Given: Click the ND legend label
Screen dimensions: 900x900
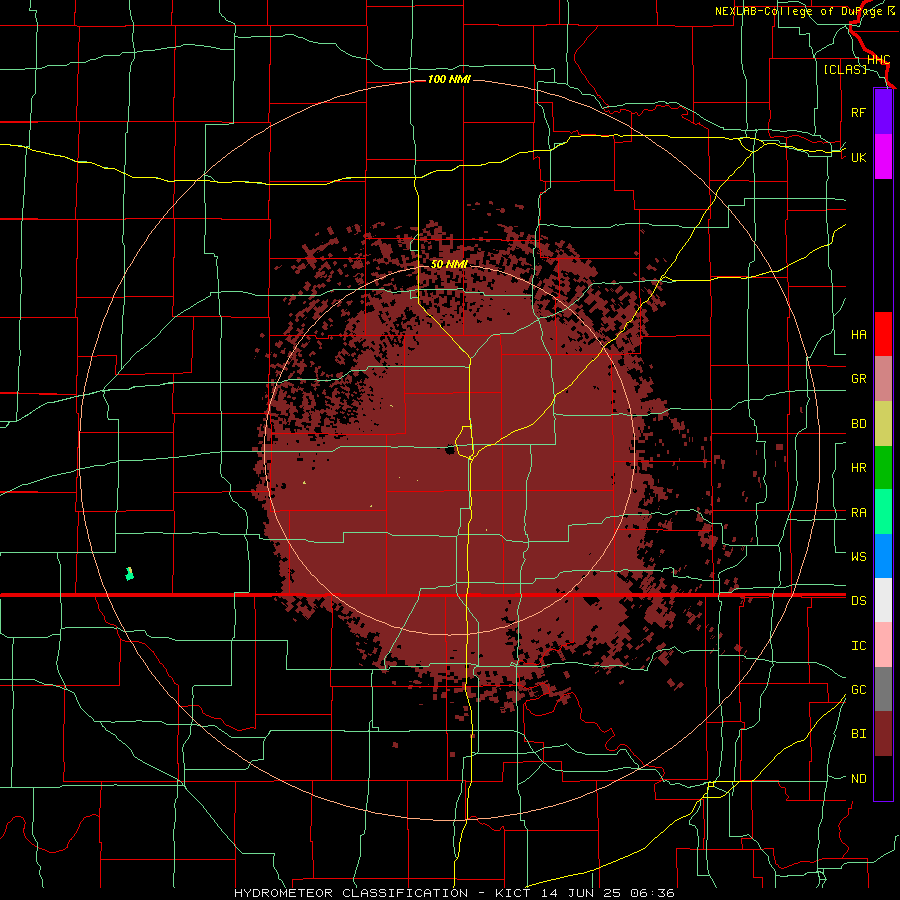Looking at the screenshot, I should [x=858, y=779].
